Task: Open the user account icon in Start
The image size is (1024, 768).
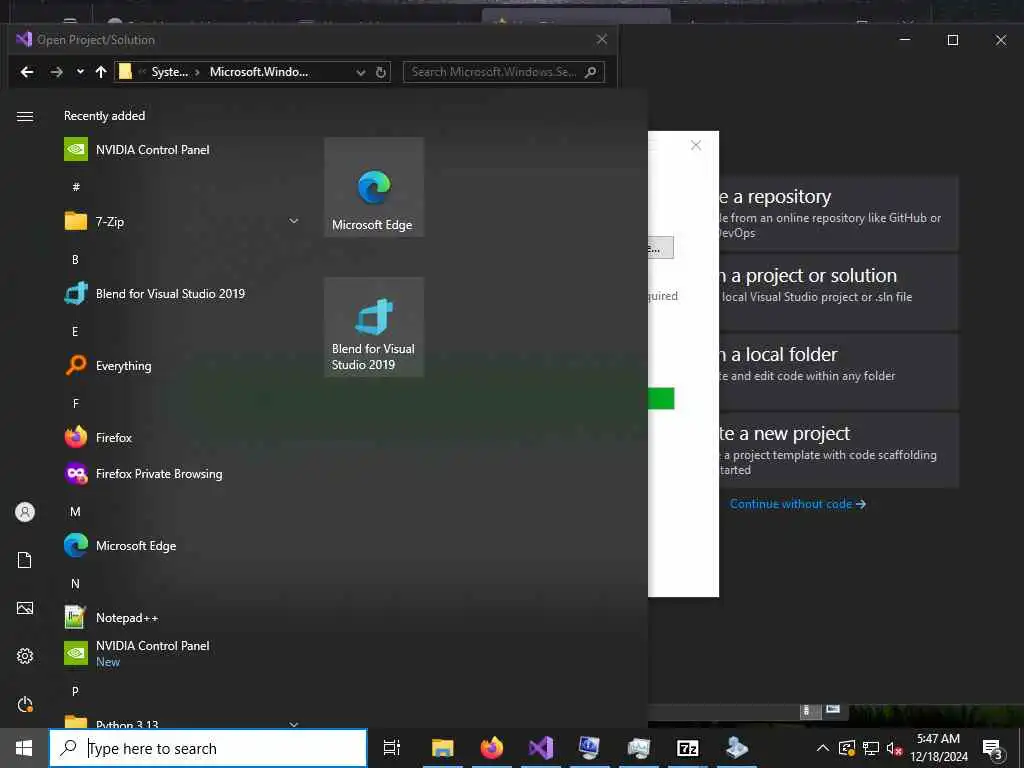Action: [x=25, y=512]
